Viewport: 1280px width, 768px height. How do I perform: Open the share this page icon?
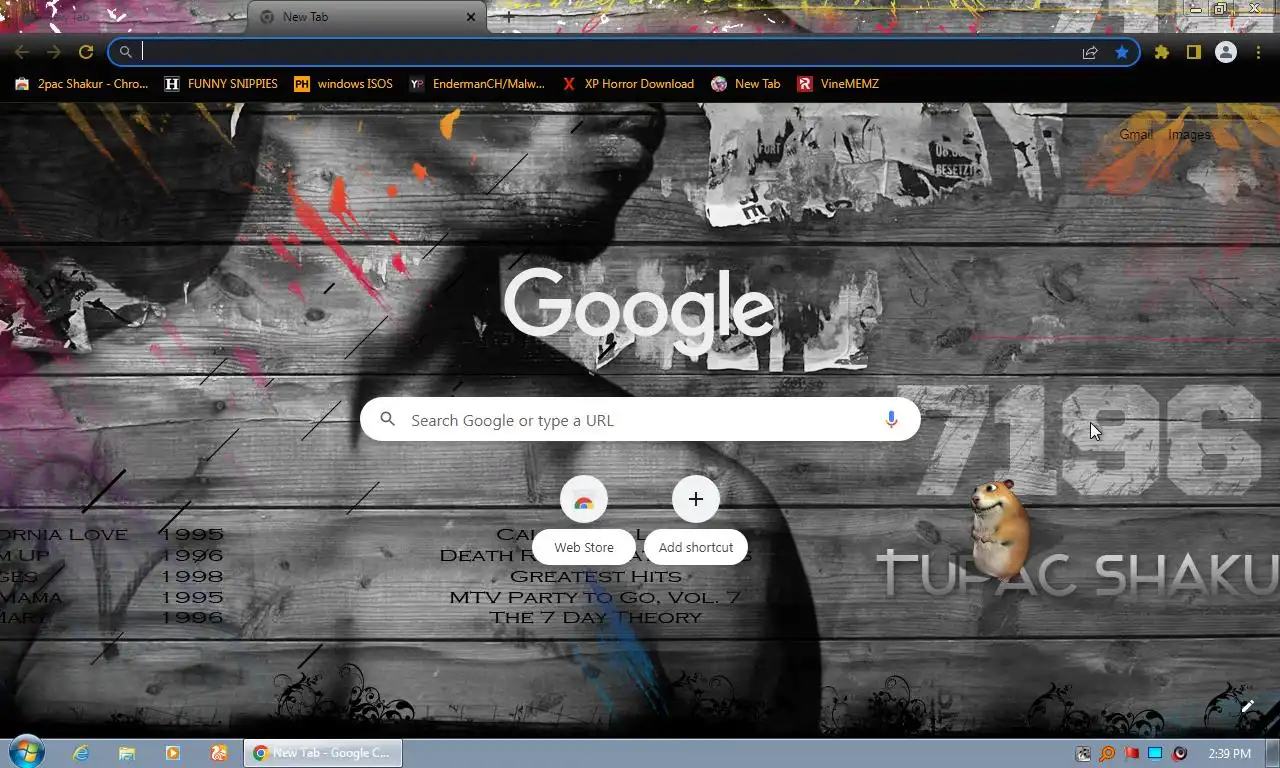coord(1090,52)
